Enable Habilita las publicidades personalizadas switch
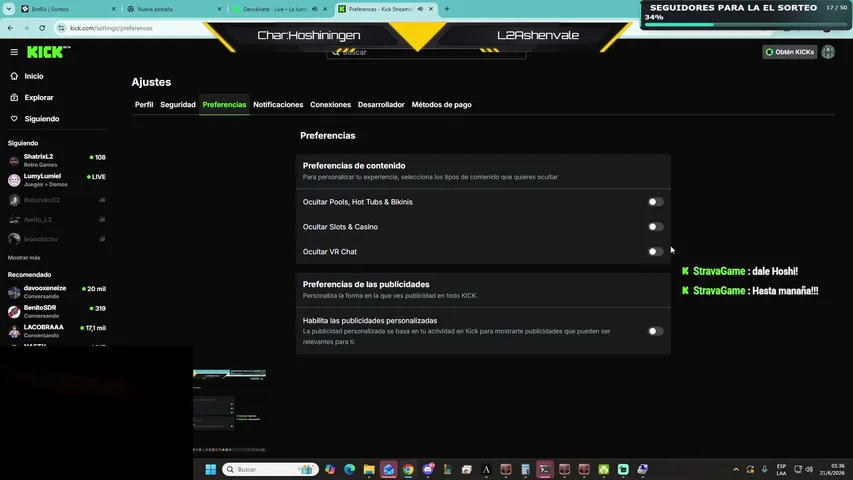Image resolution: width=853 pixels, height=480 pixels. point(656,331)
